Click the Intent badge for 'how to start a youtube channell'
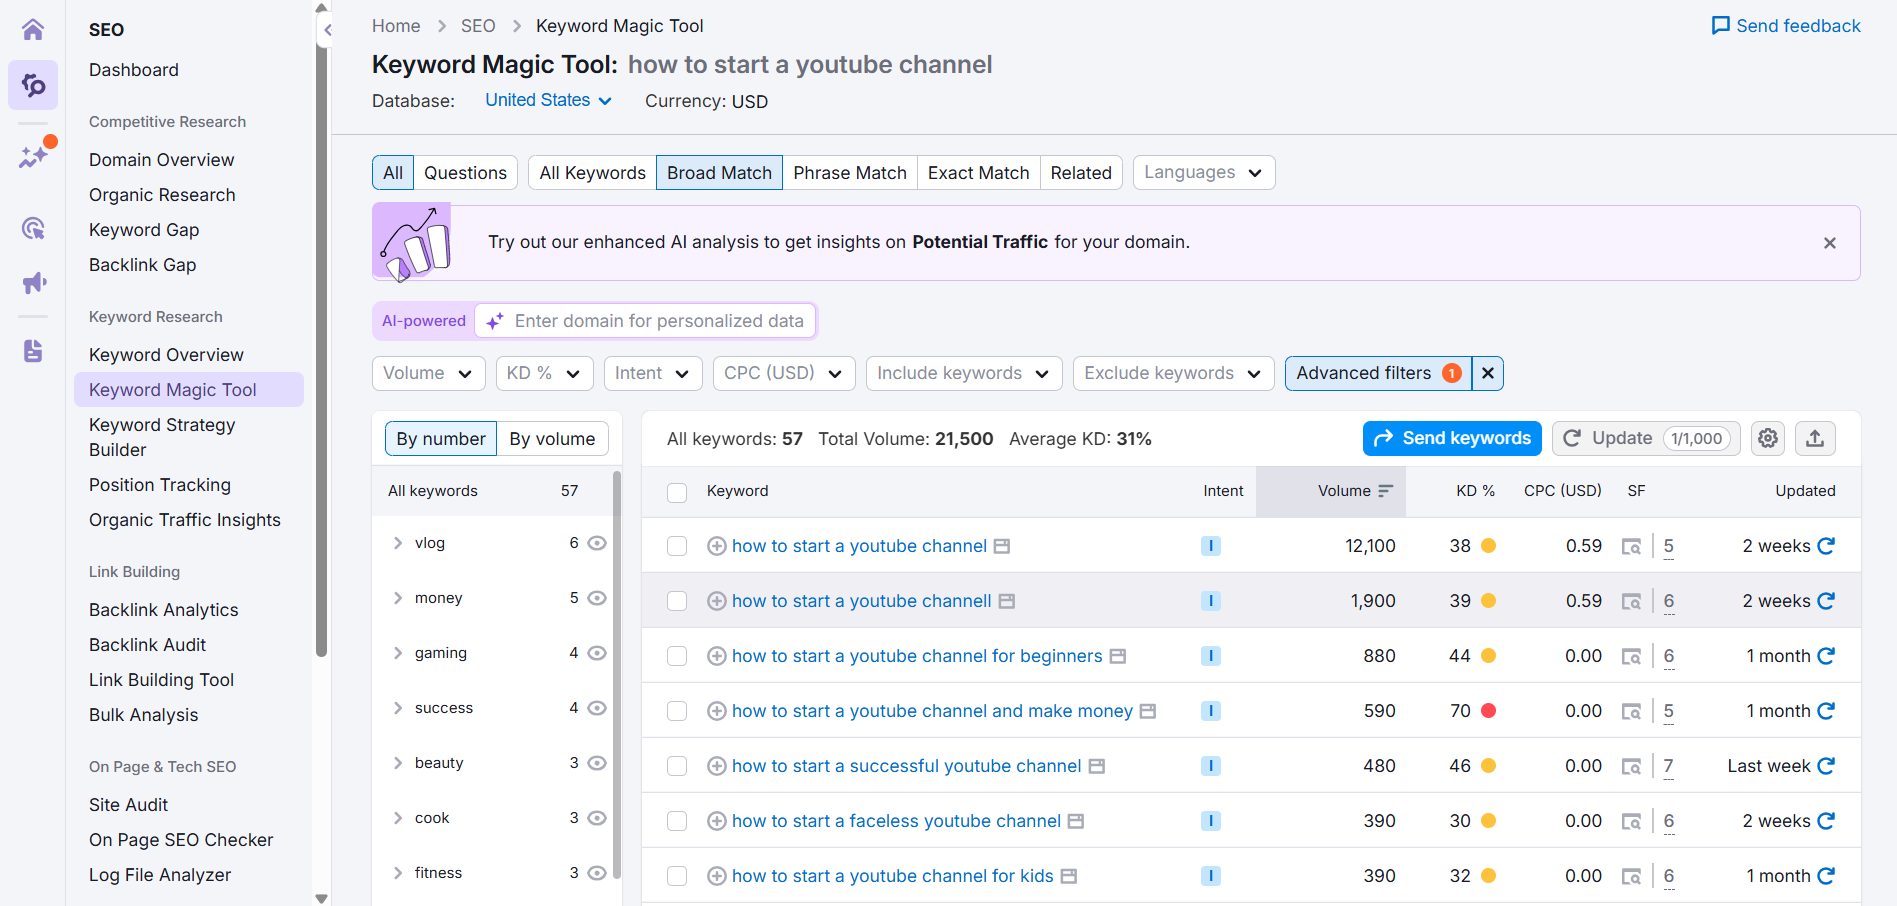Image resolution: width=1897 pixels, height=906 pixels. click(1211, 601)
